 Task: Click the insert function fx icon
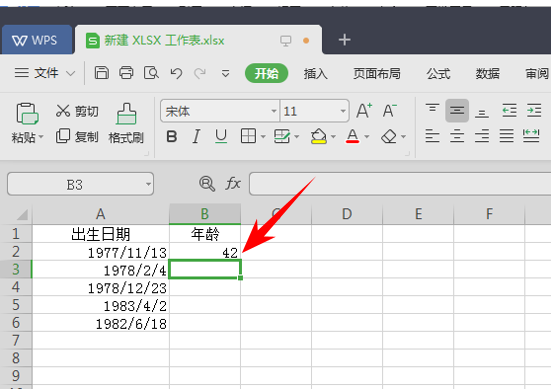tap(233, 183)
